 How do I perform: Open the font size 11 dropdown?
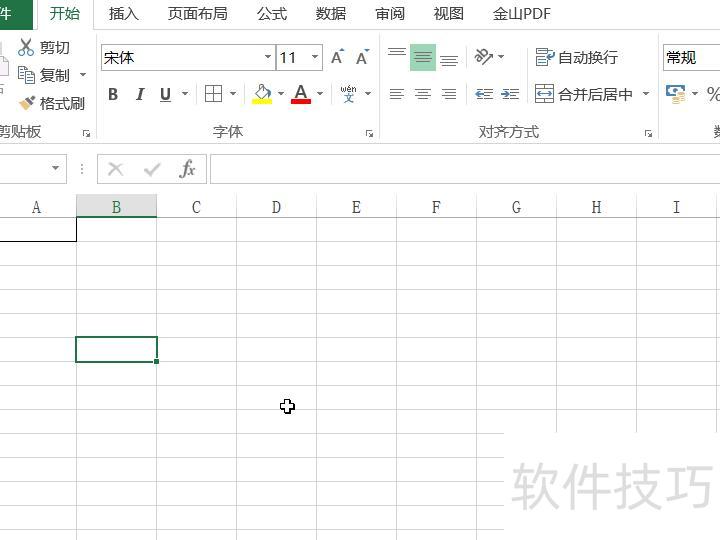point(315,57)
